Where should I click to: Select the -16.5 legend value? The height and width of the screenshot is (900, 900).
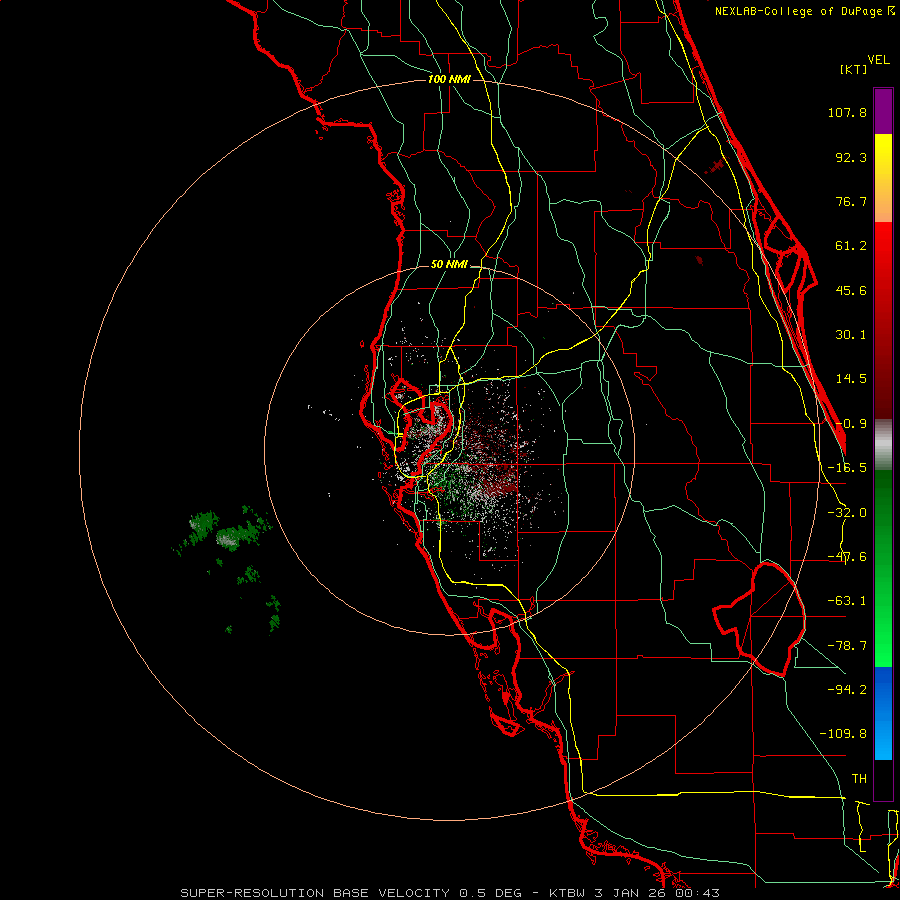click(847, 468)
